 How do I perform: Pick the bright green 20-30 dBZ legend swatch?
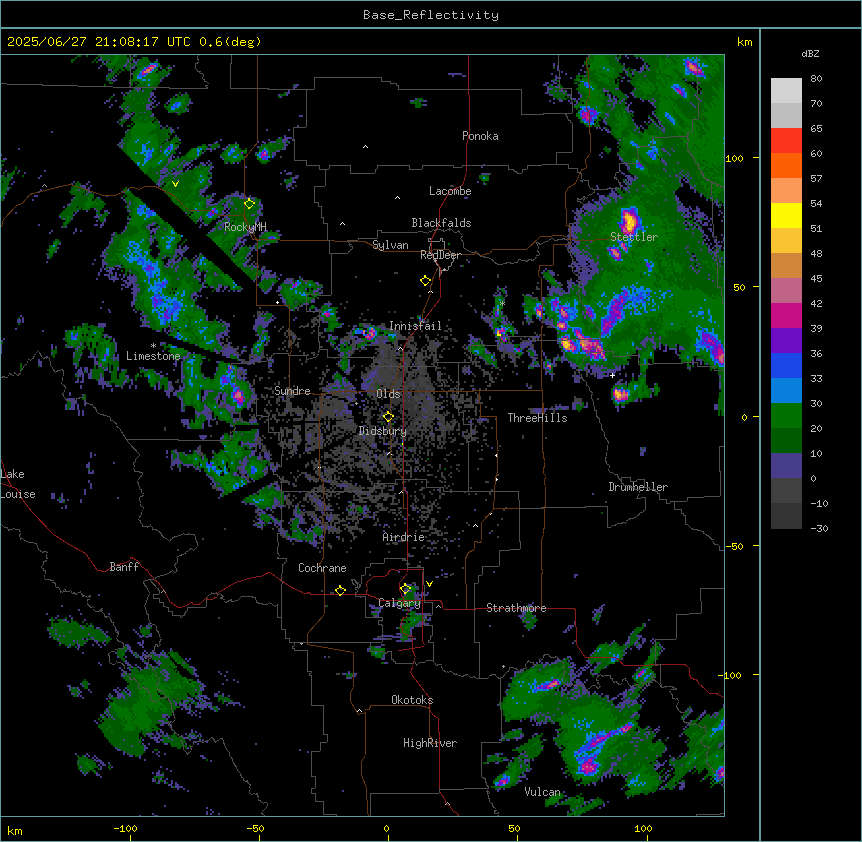(786, 416)
